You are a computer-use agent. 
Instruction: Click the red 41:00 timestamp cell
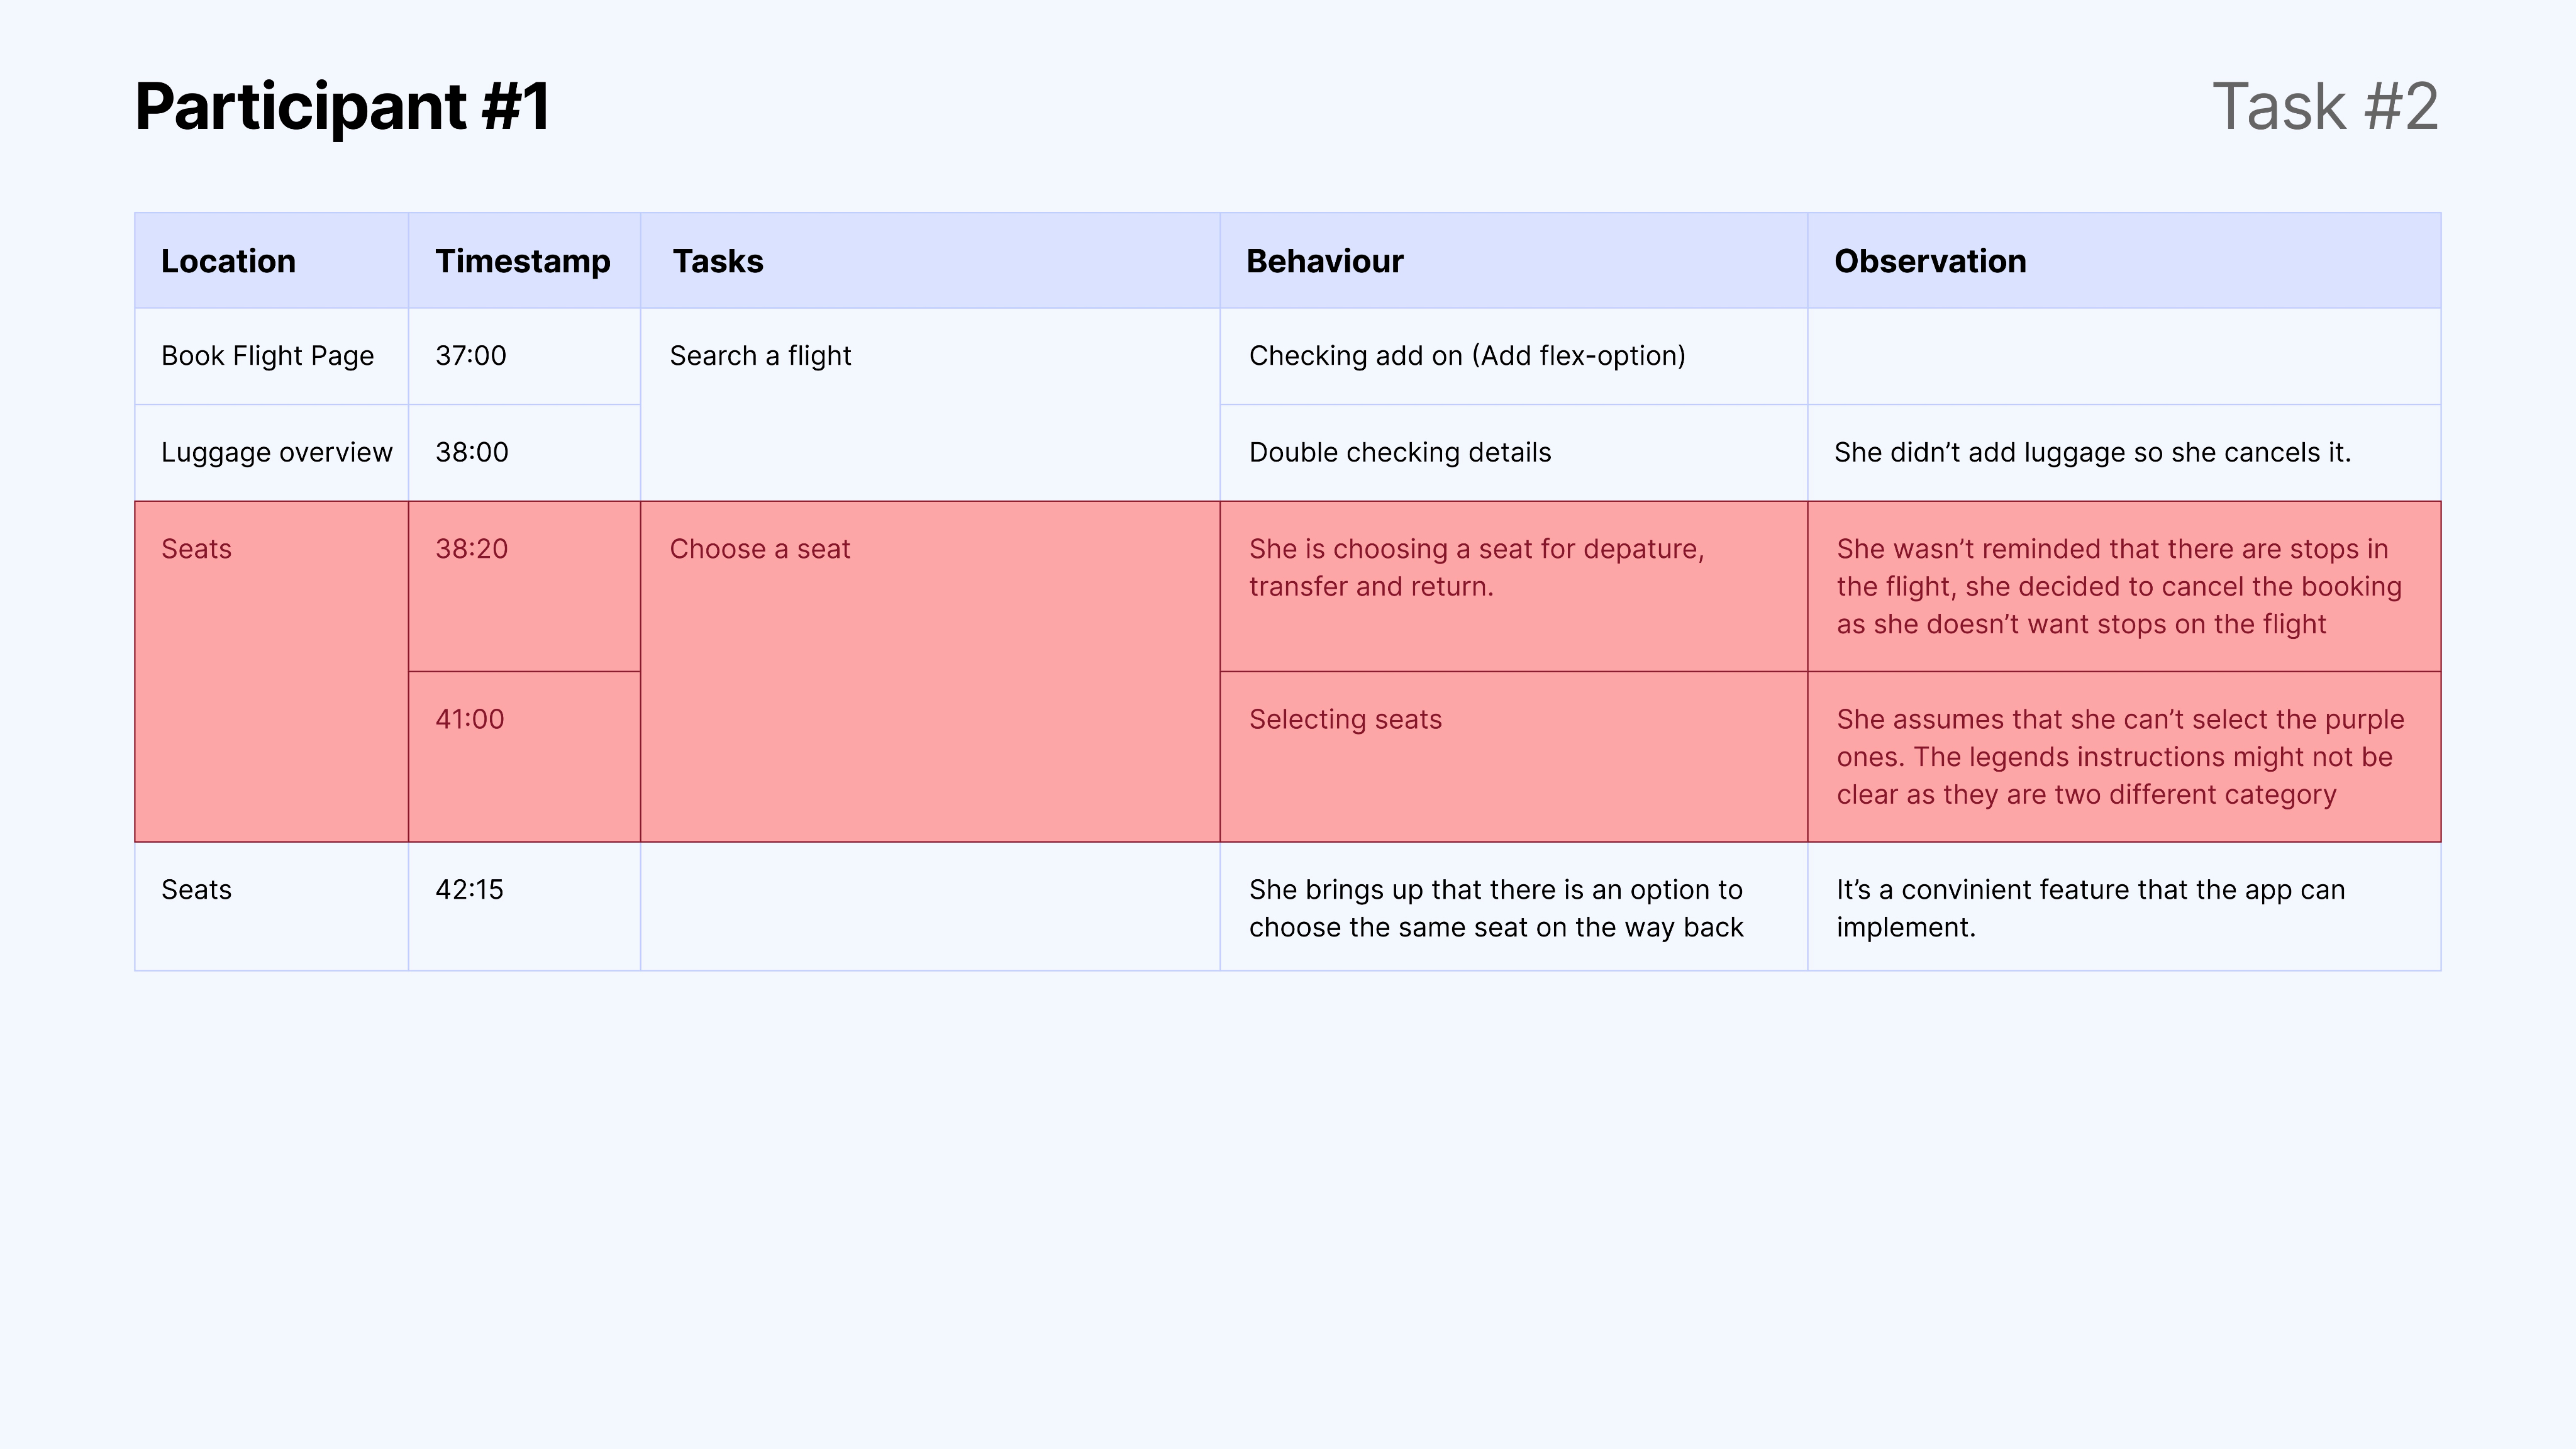coord(469,719)
